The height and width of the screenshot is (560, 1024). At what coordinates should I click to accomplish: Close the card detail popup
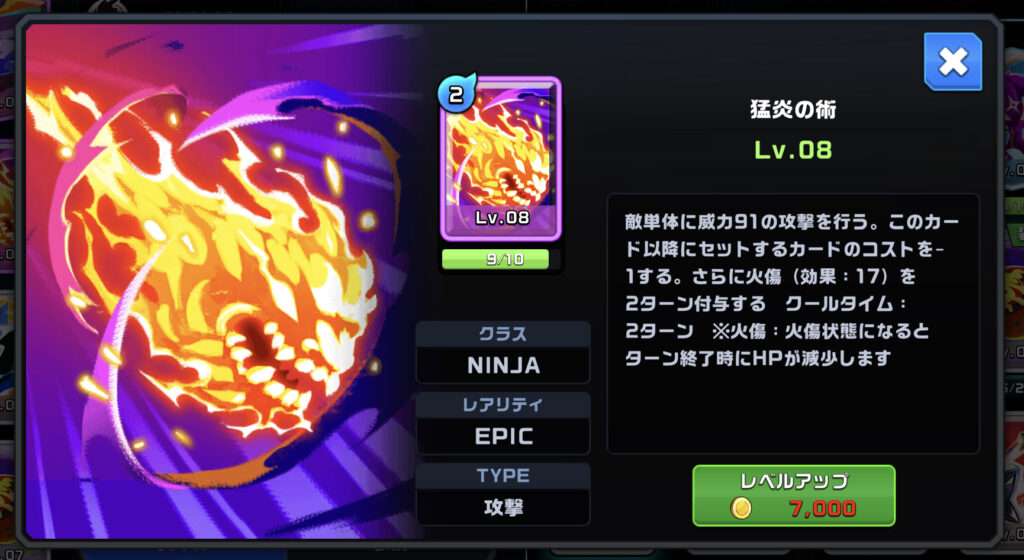pyautogui.click(x=953, y=62)
